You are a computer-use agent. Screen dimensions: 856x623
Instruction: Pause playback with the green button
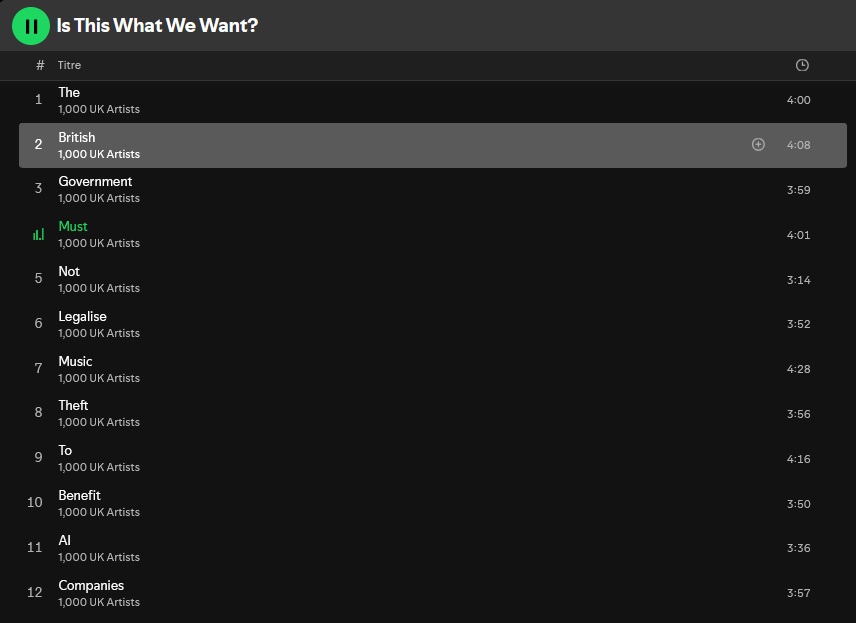pyautogui.click(x=31, y=26)
